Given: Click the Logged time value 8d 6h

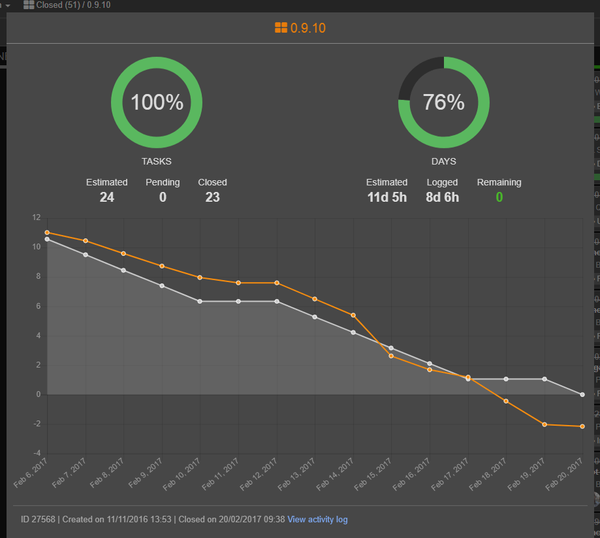Looking at the screenshot, I should pyautogui.click(x=442, y=198).
